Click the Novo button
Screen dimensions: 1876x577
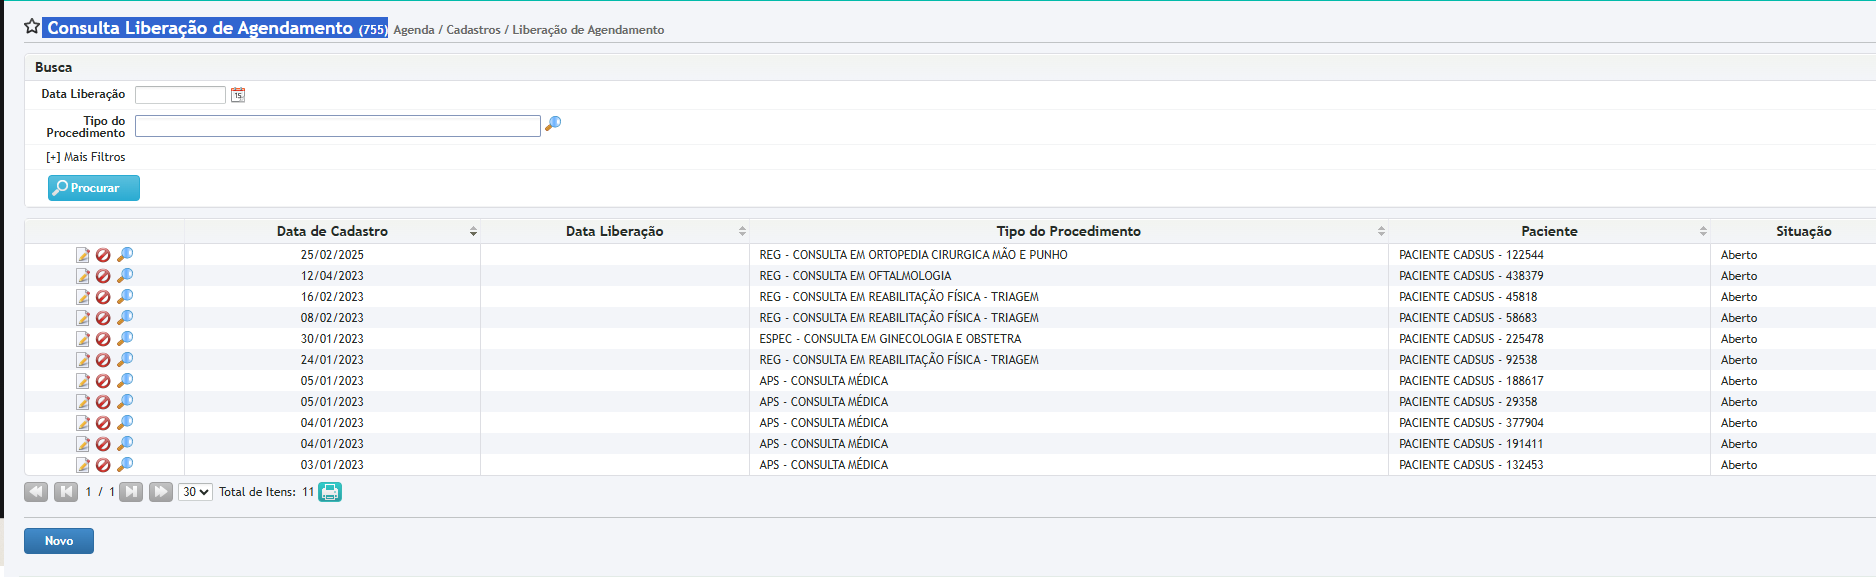click(x=59, y=541)
